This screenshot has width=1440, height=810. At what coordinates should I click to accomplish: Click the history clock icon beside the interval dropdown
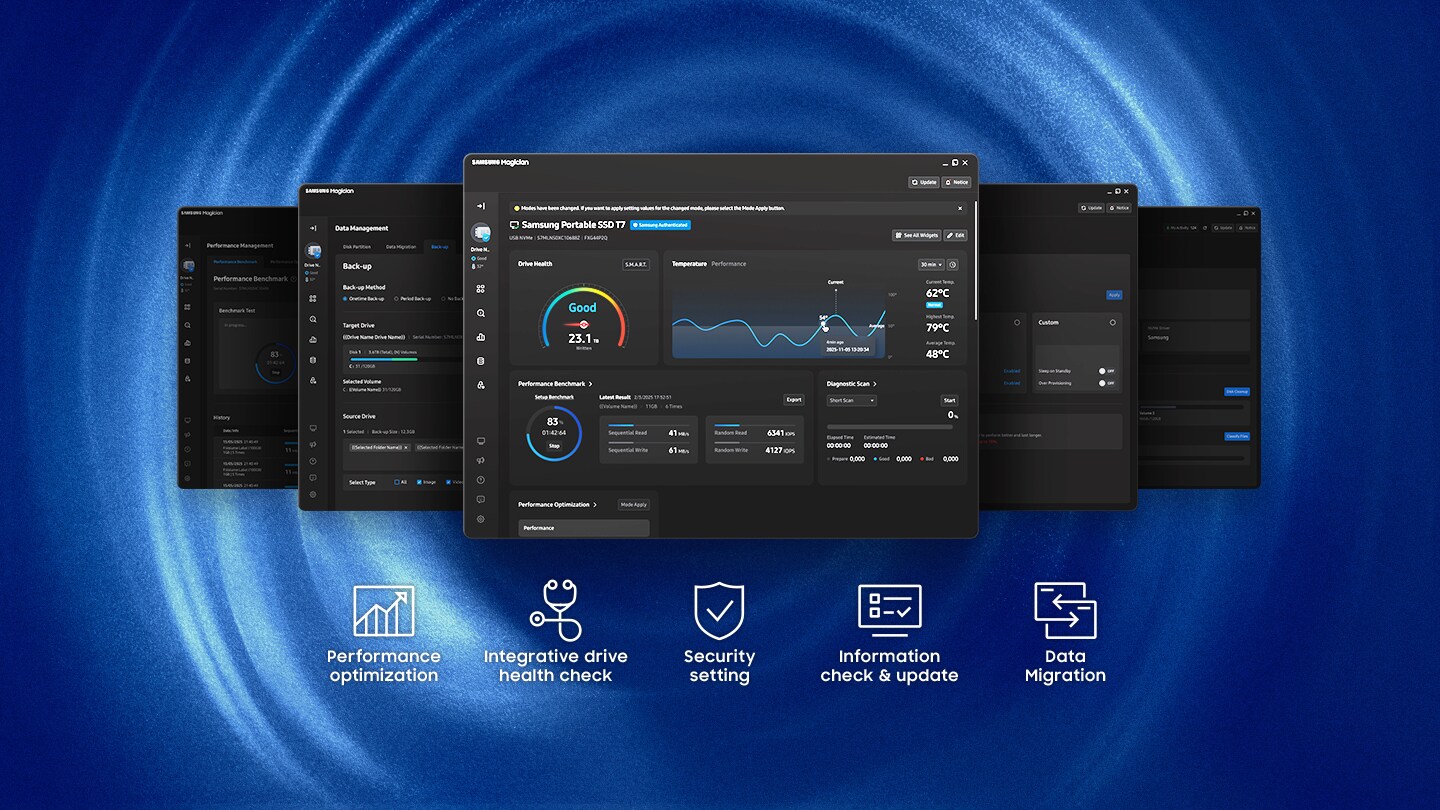click(x=951, y=265)
